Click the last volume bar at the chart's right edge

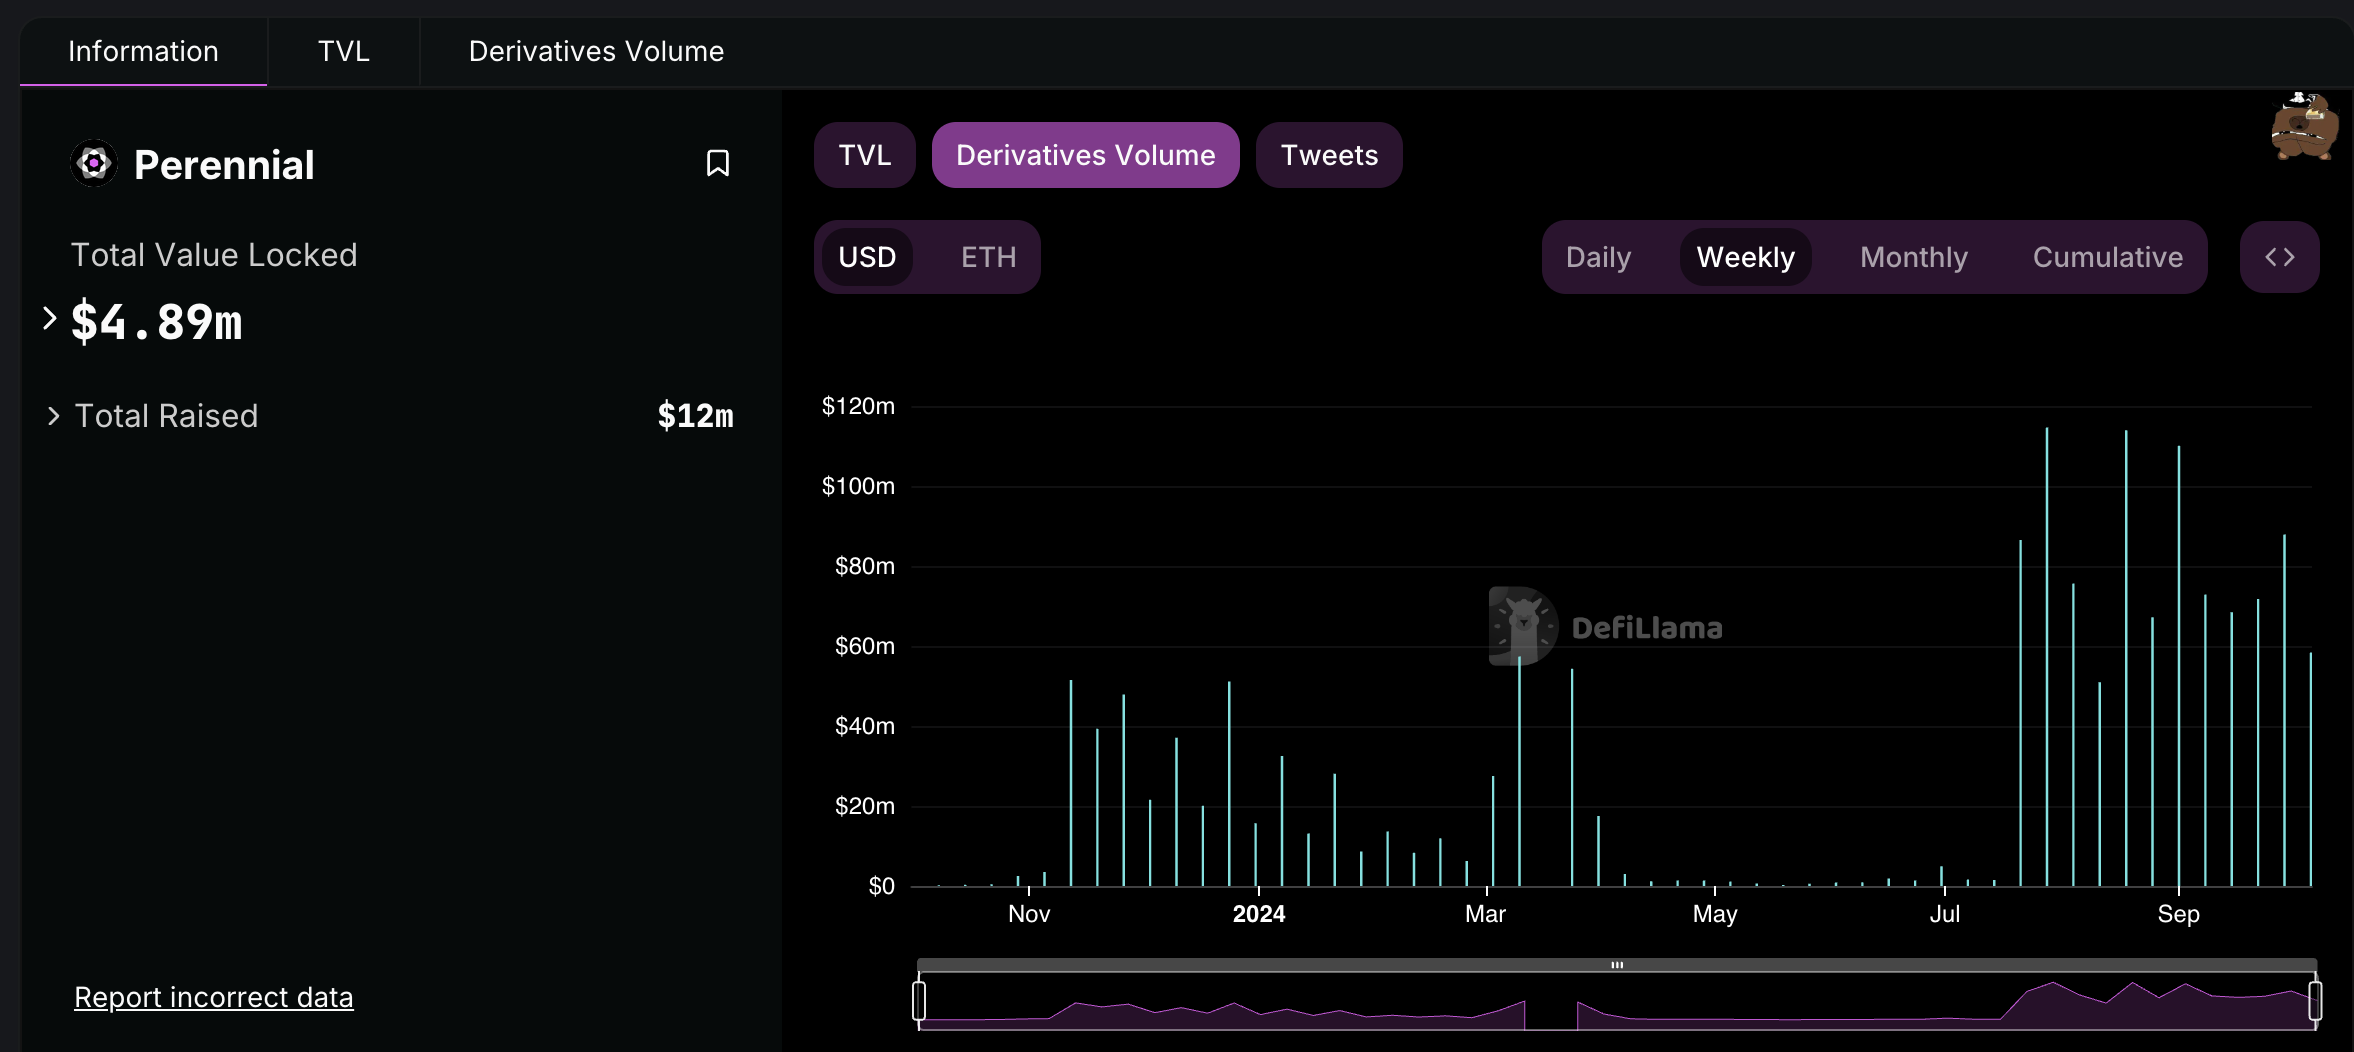pyautogui.click(x=2310, y=769)
